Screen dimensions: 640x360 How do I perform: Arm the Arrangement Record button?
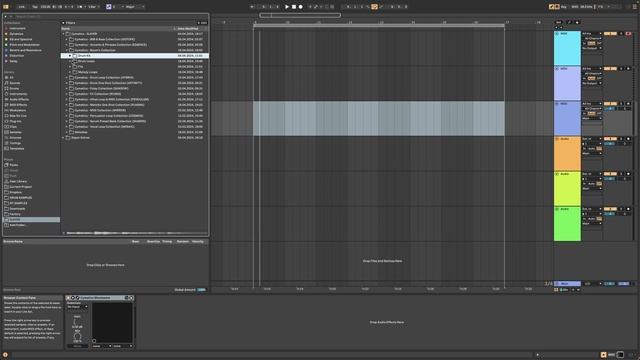(300, 7)
